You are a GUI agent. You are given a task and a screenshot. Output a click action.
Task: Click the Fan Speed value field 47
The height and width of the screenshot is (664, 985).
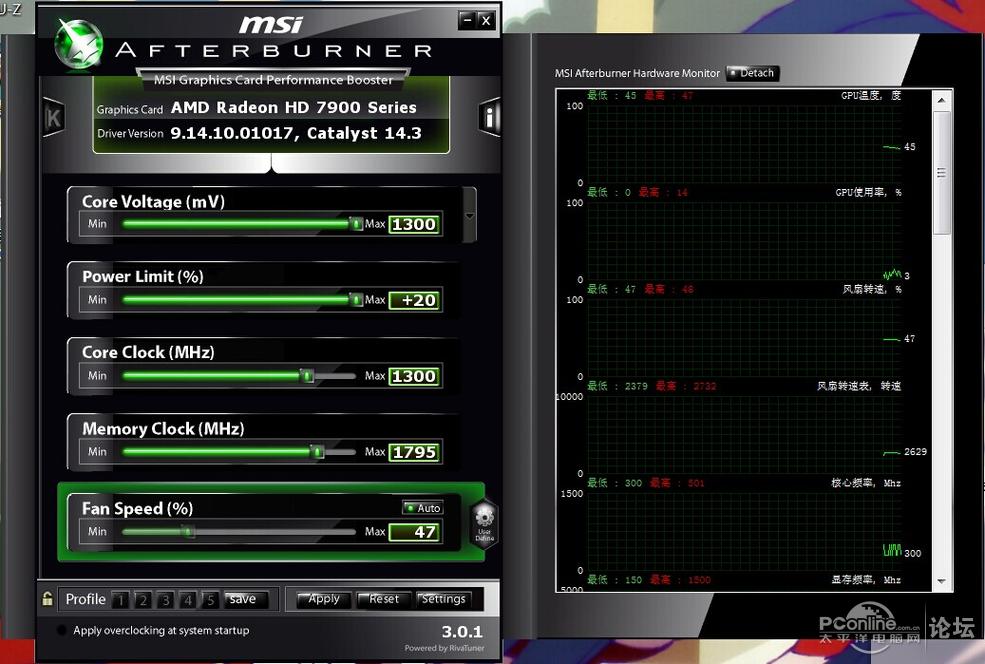tap(414, 532)
